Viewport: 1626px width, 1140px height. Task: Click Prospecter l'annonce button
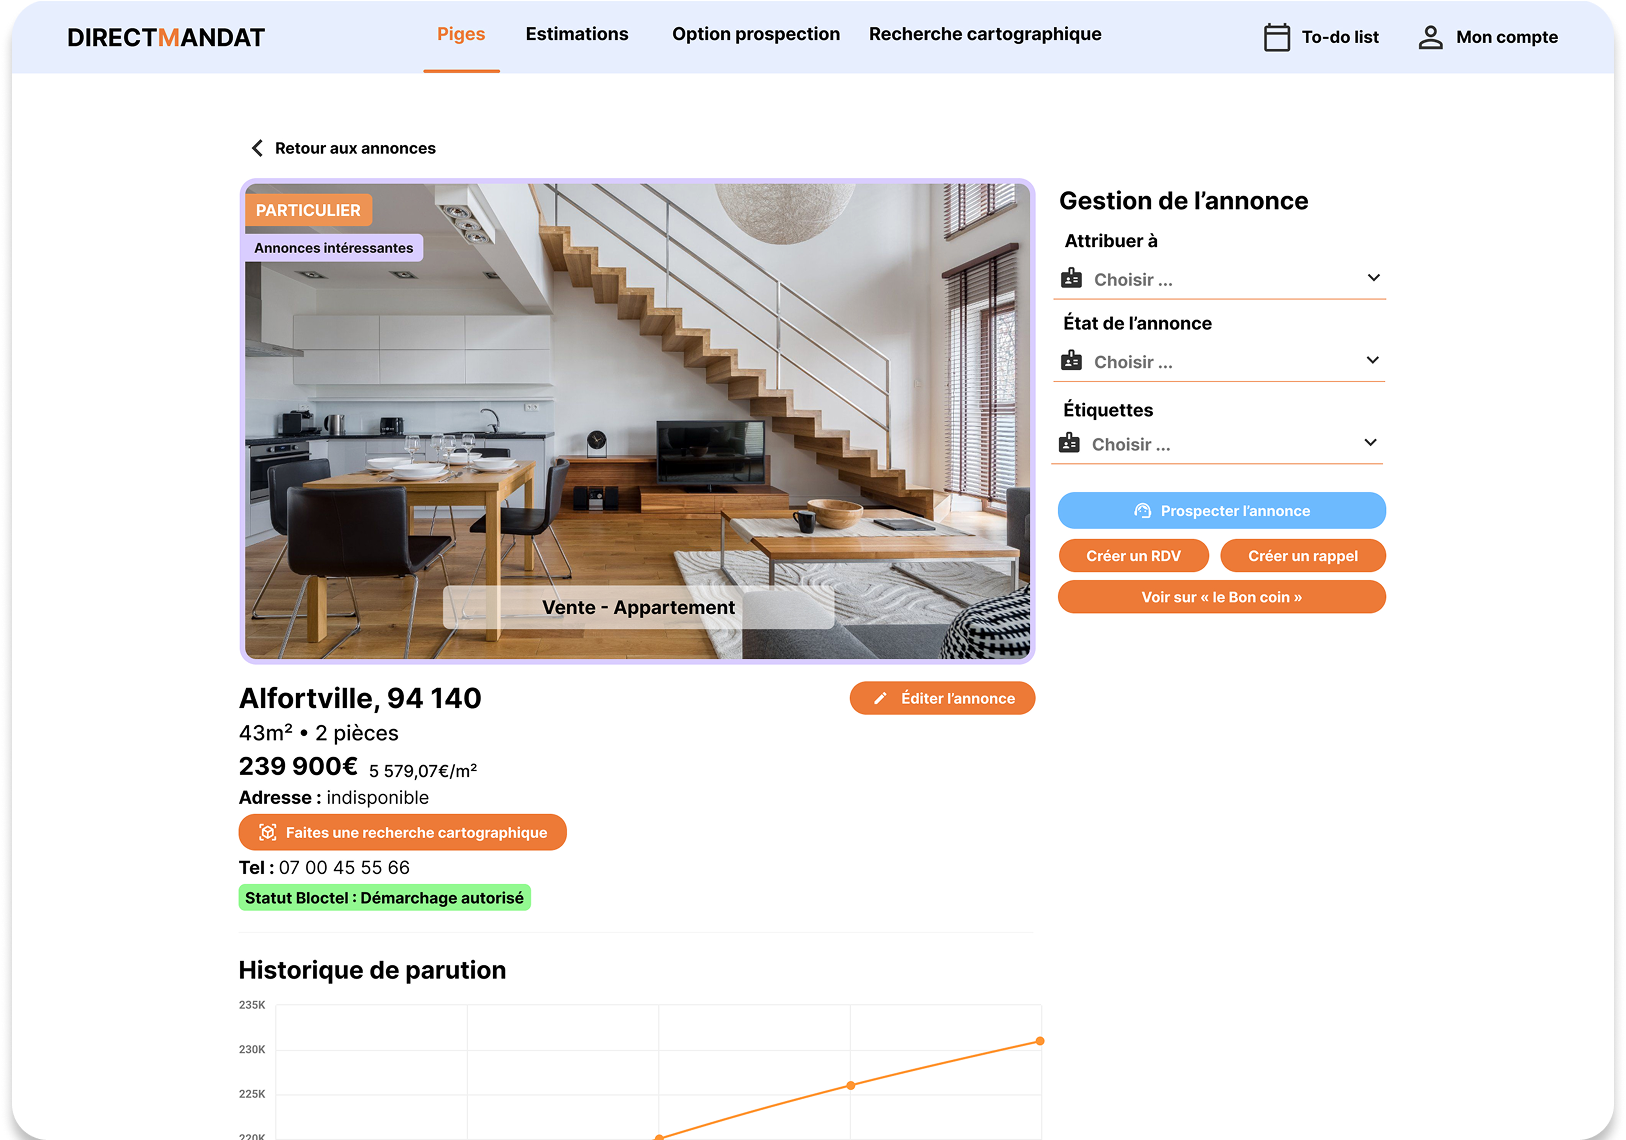pos(1222,510)
